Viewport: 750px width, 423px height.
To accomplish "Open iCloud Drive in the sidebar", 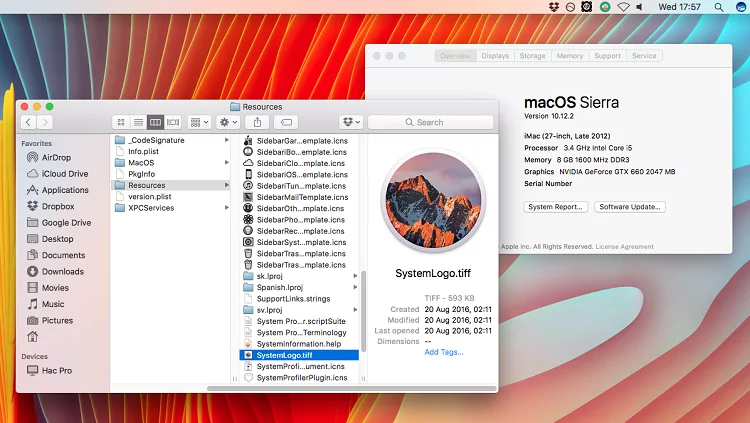I will pyautogui.click(x=58, y=174).
